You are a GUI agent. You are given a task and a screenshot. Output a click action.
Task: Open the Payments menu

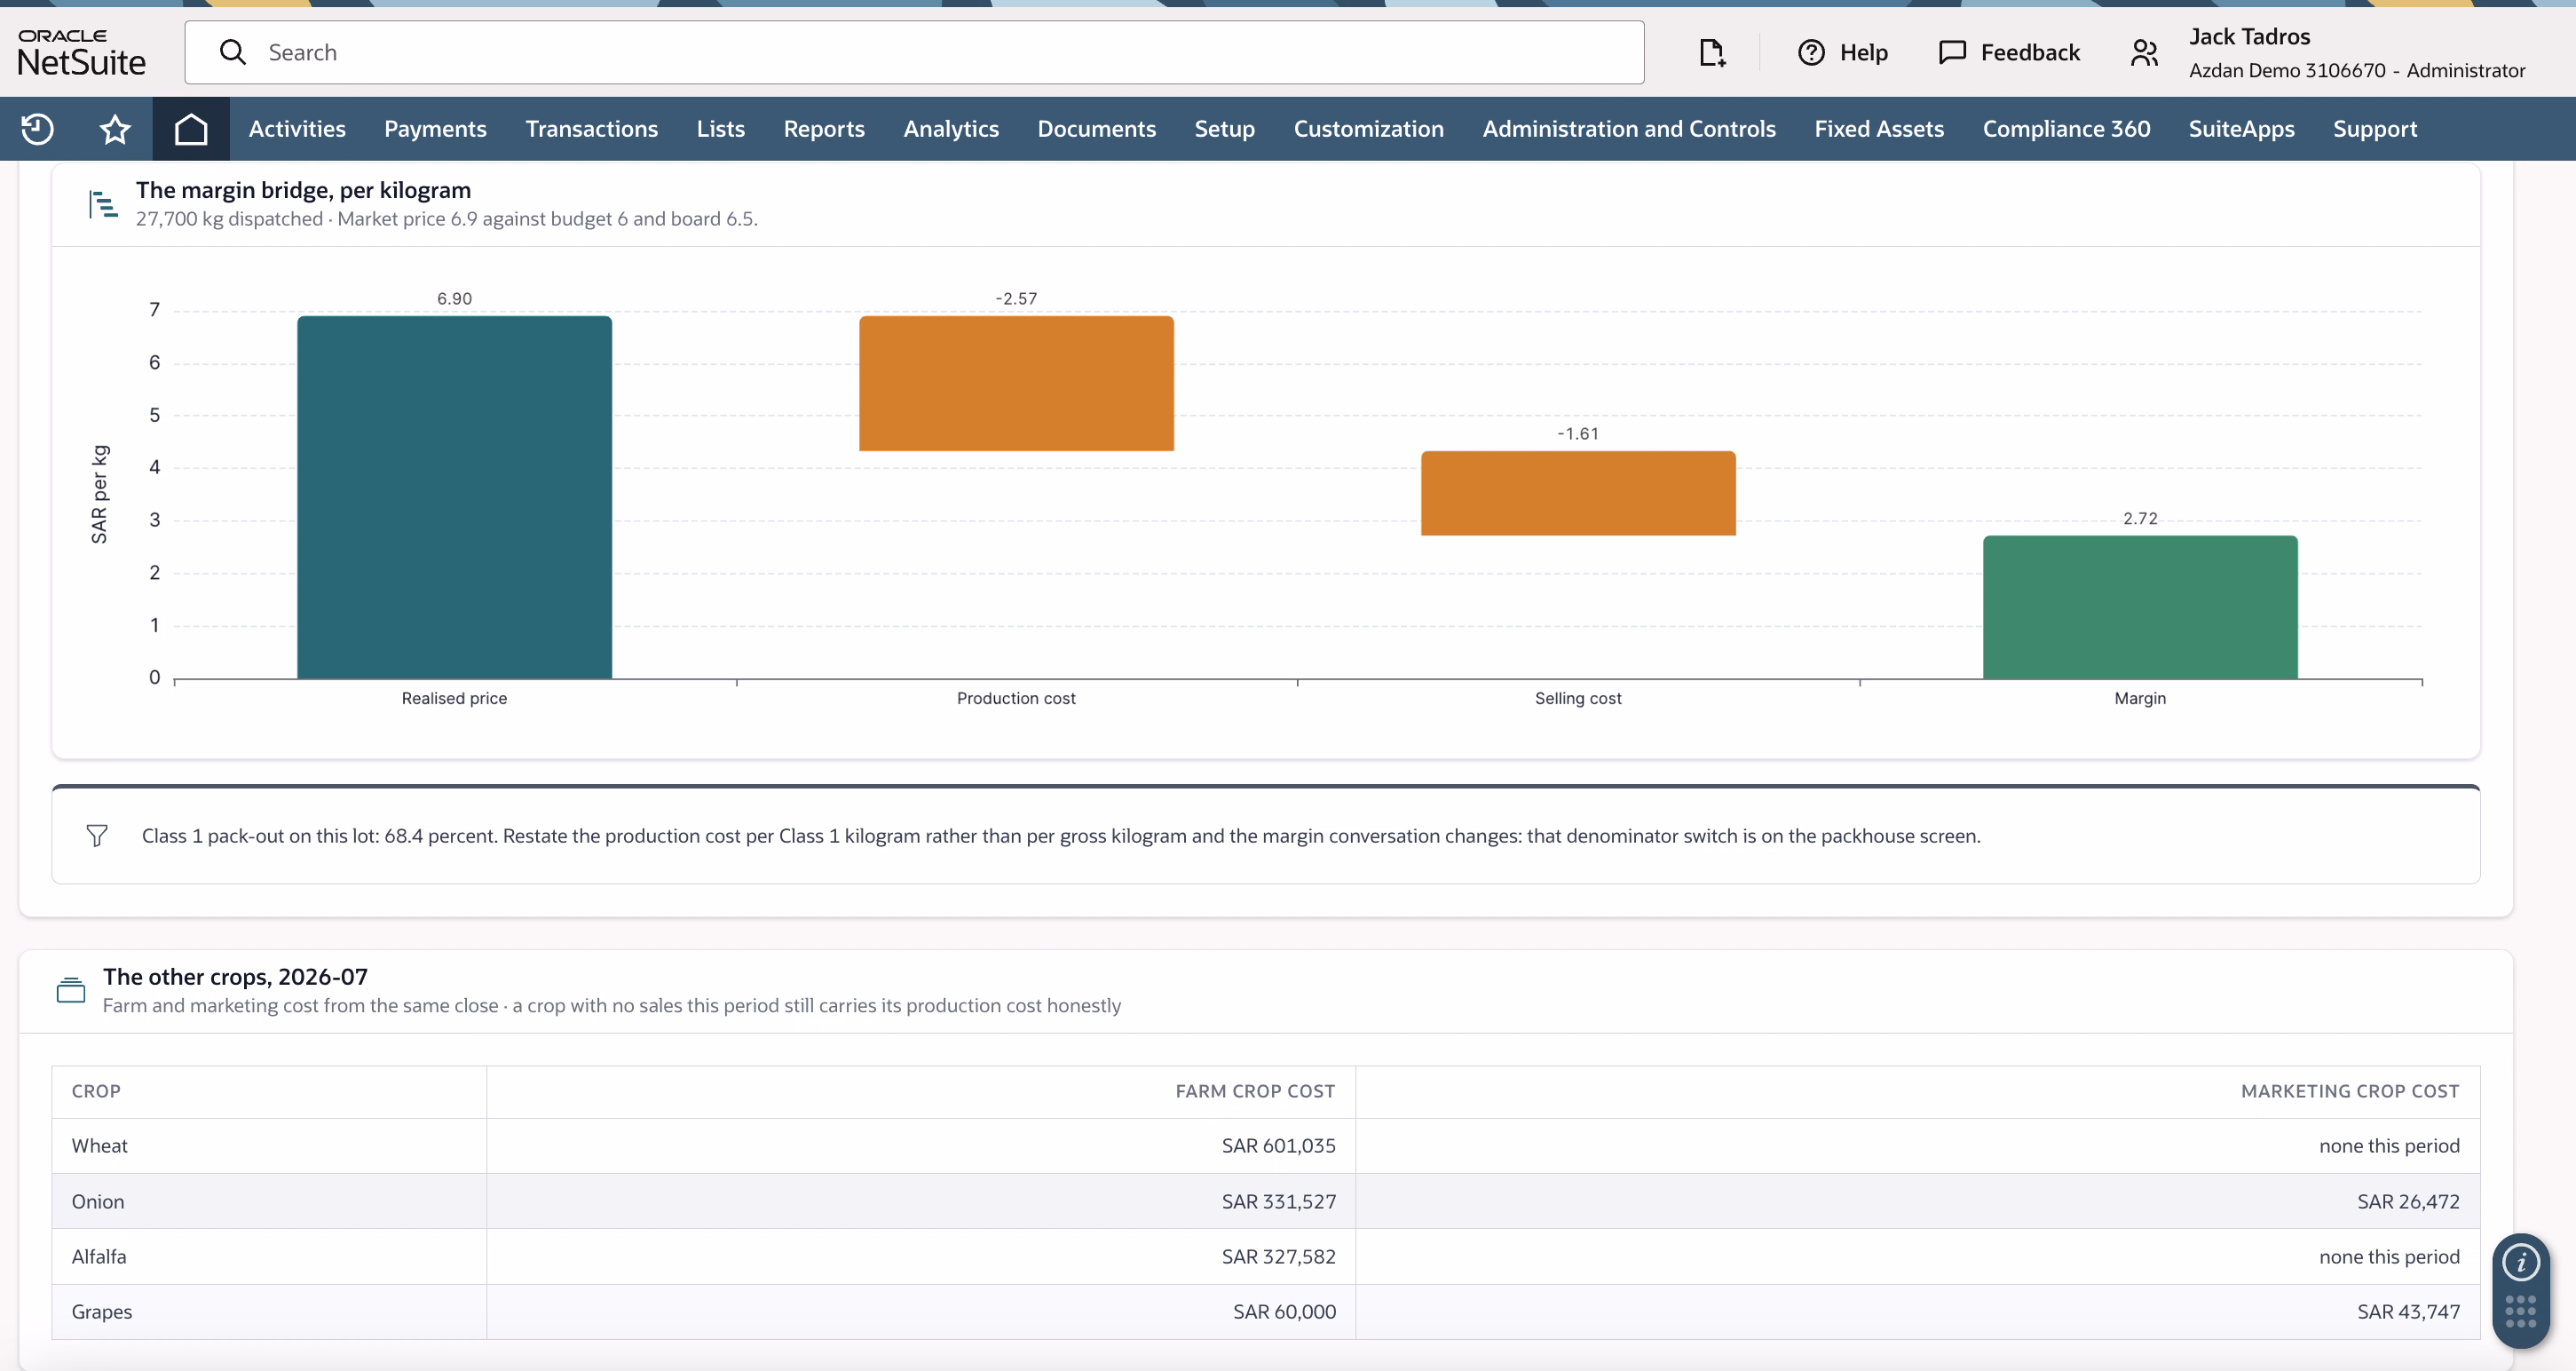(x=435, y=129)
